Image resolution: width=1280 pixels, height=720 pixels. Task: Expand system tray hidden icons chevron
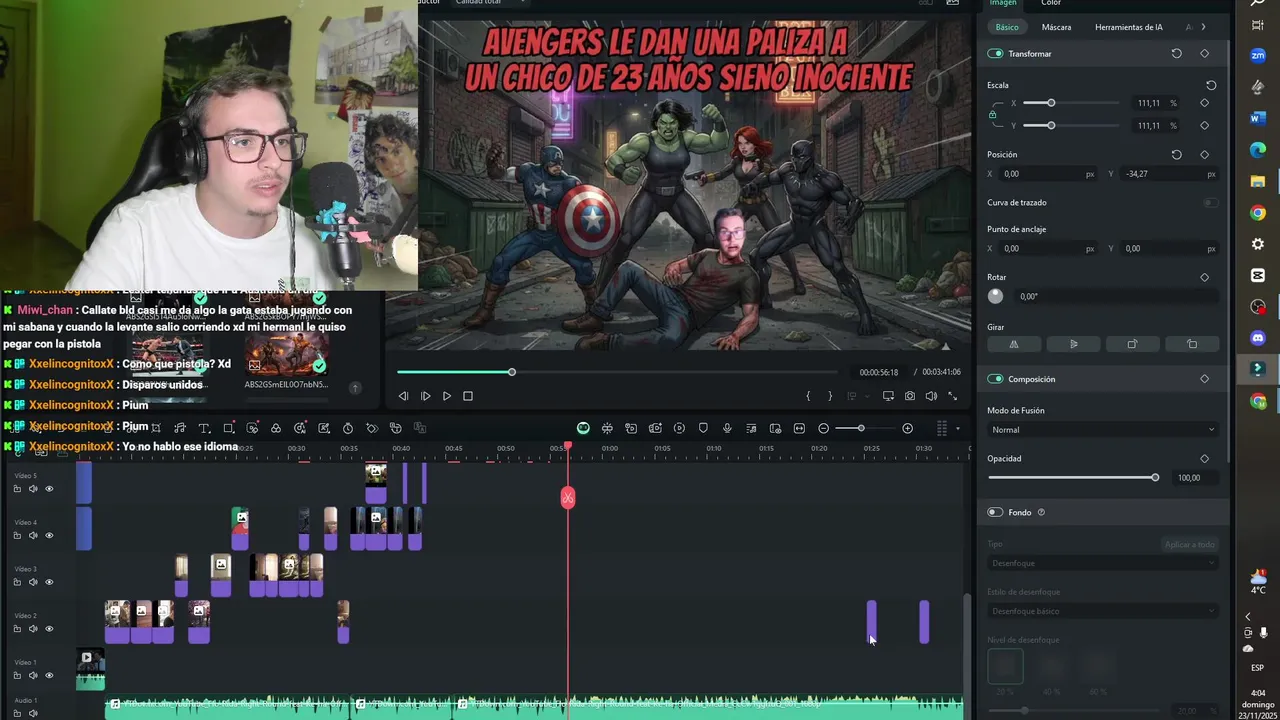[1247, 616]
